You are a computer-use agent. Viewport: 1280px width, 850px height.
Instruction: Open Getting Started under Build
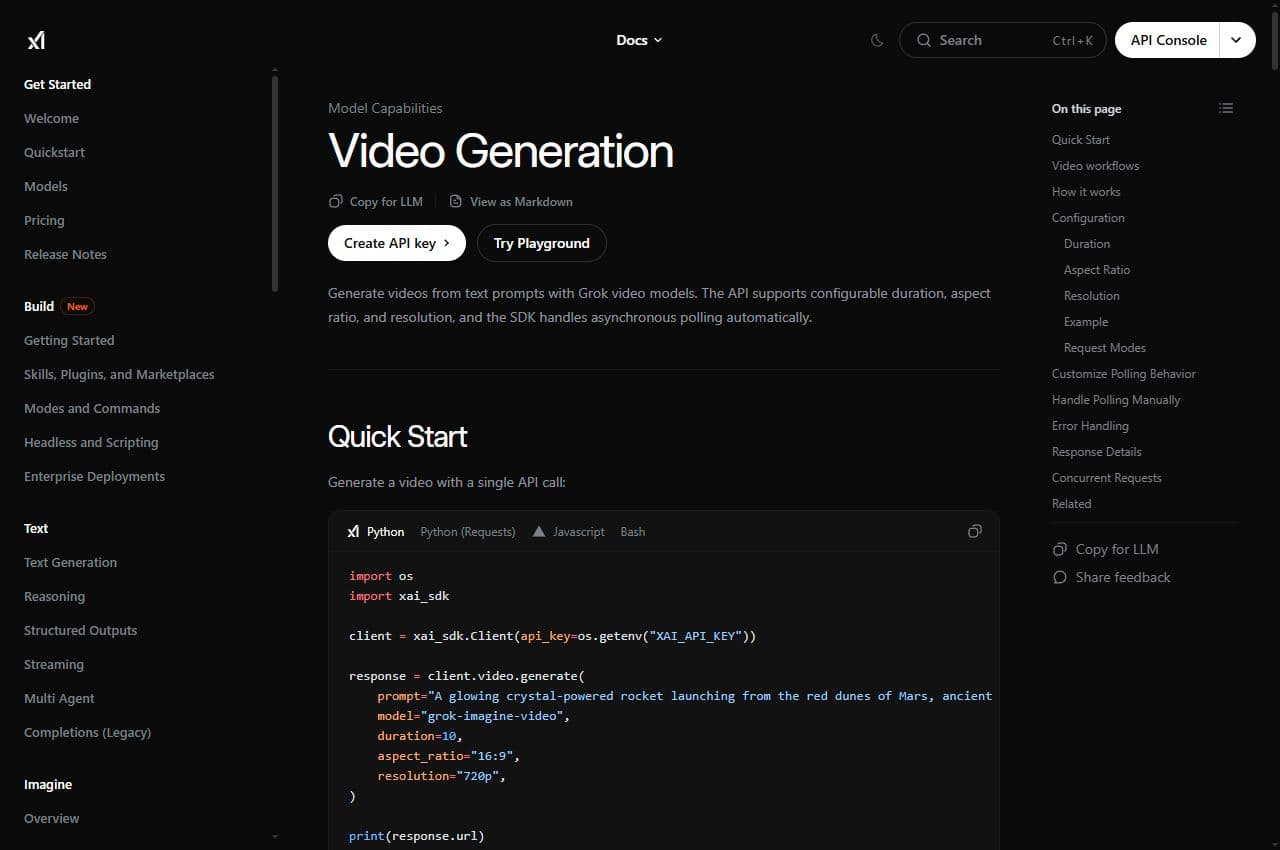(x=69, y=340)
